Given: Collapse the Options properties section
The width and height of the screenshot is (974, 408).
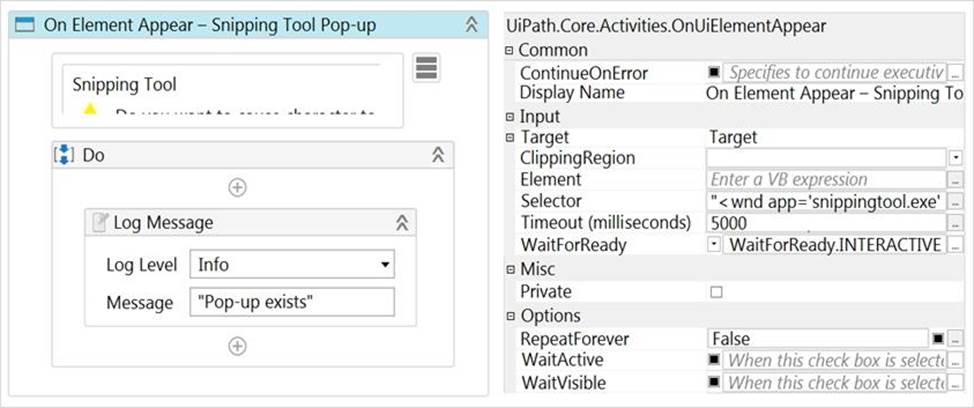Looking at the screenshot, I should click(510, 316).
